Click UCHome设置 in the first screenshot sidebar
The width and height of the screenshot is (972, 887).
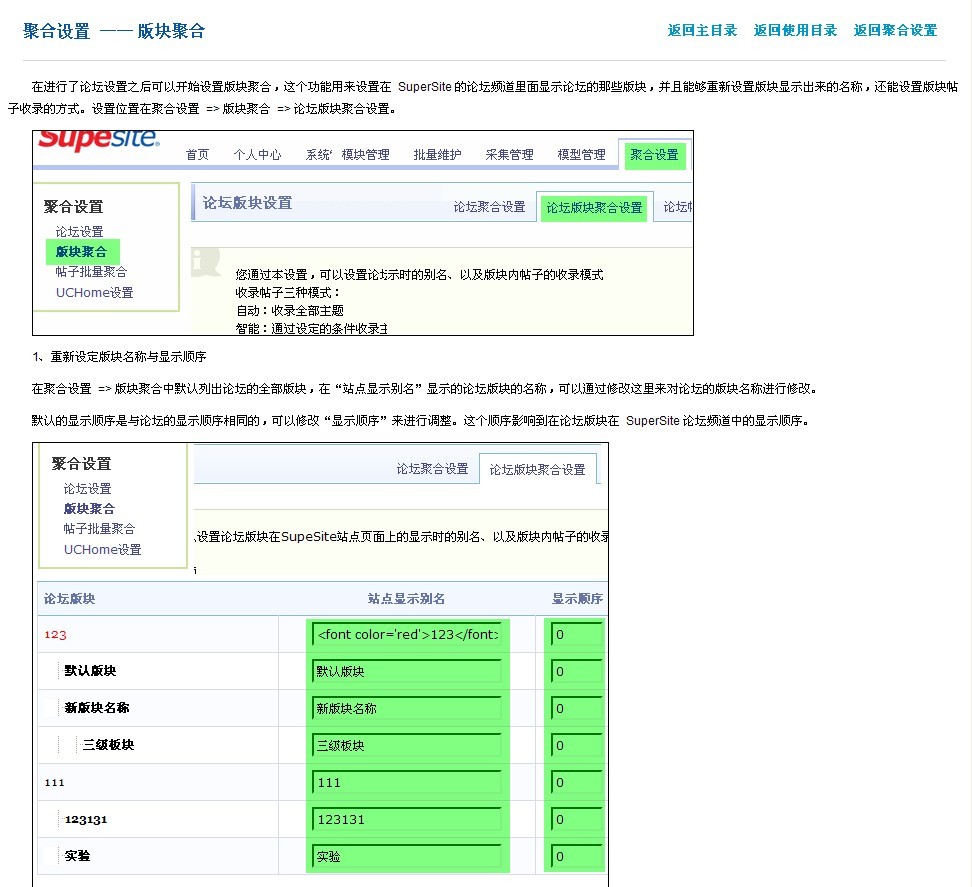(94, 292)
